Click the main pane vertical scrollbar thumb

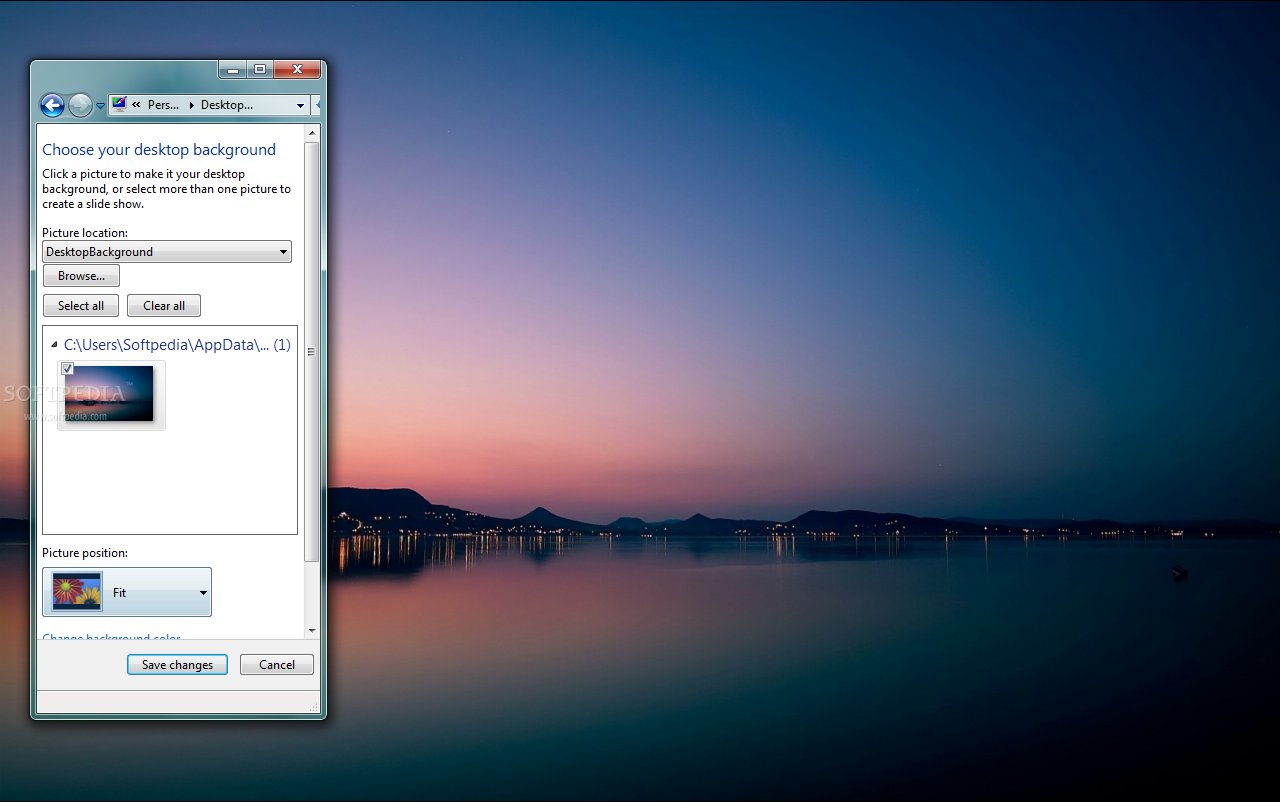pyautogui.click(x=312, y=351)
